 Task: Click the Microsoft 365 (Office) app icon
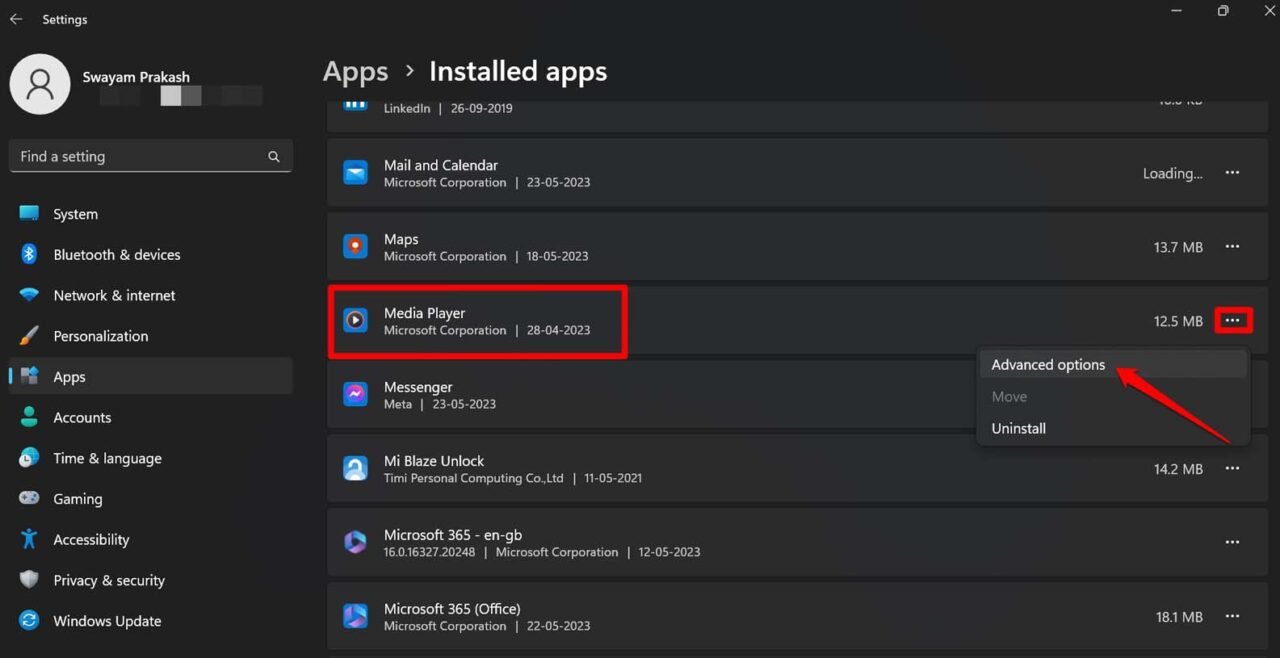(x=355, y=615)
